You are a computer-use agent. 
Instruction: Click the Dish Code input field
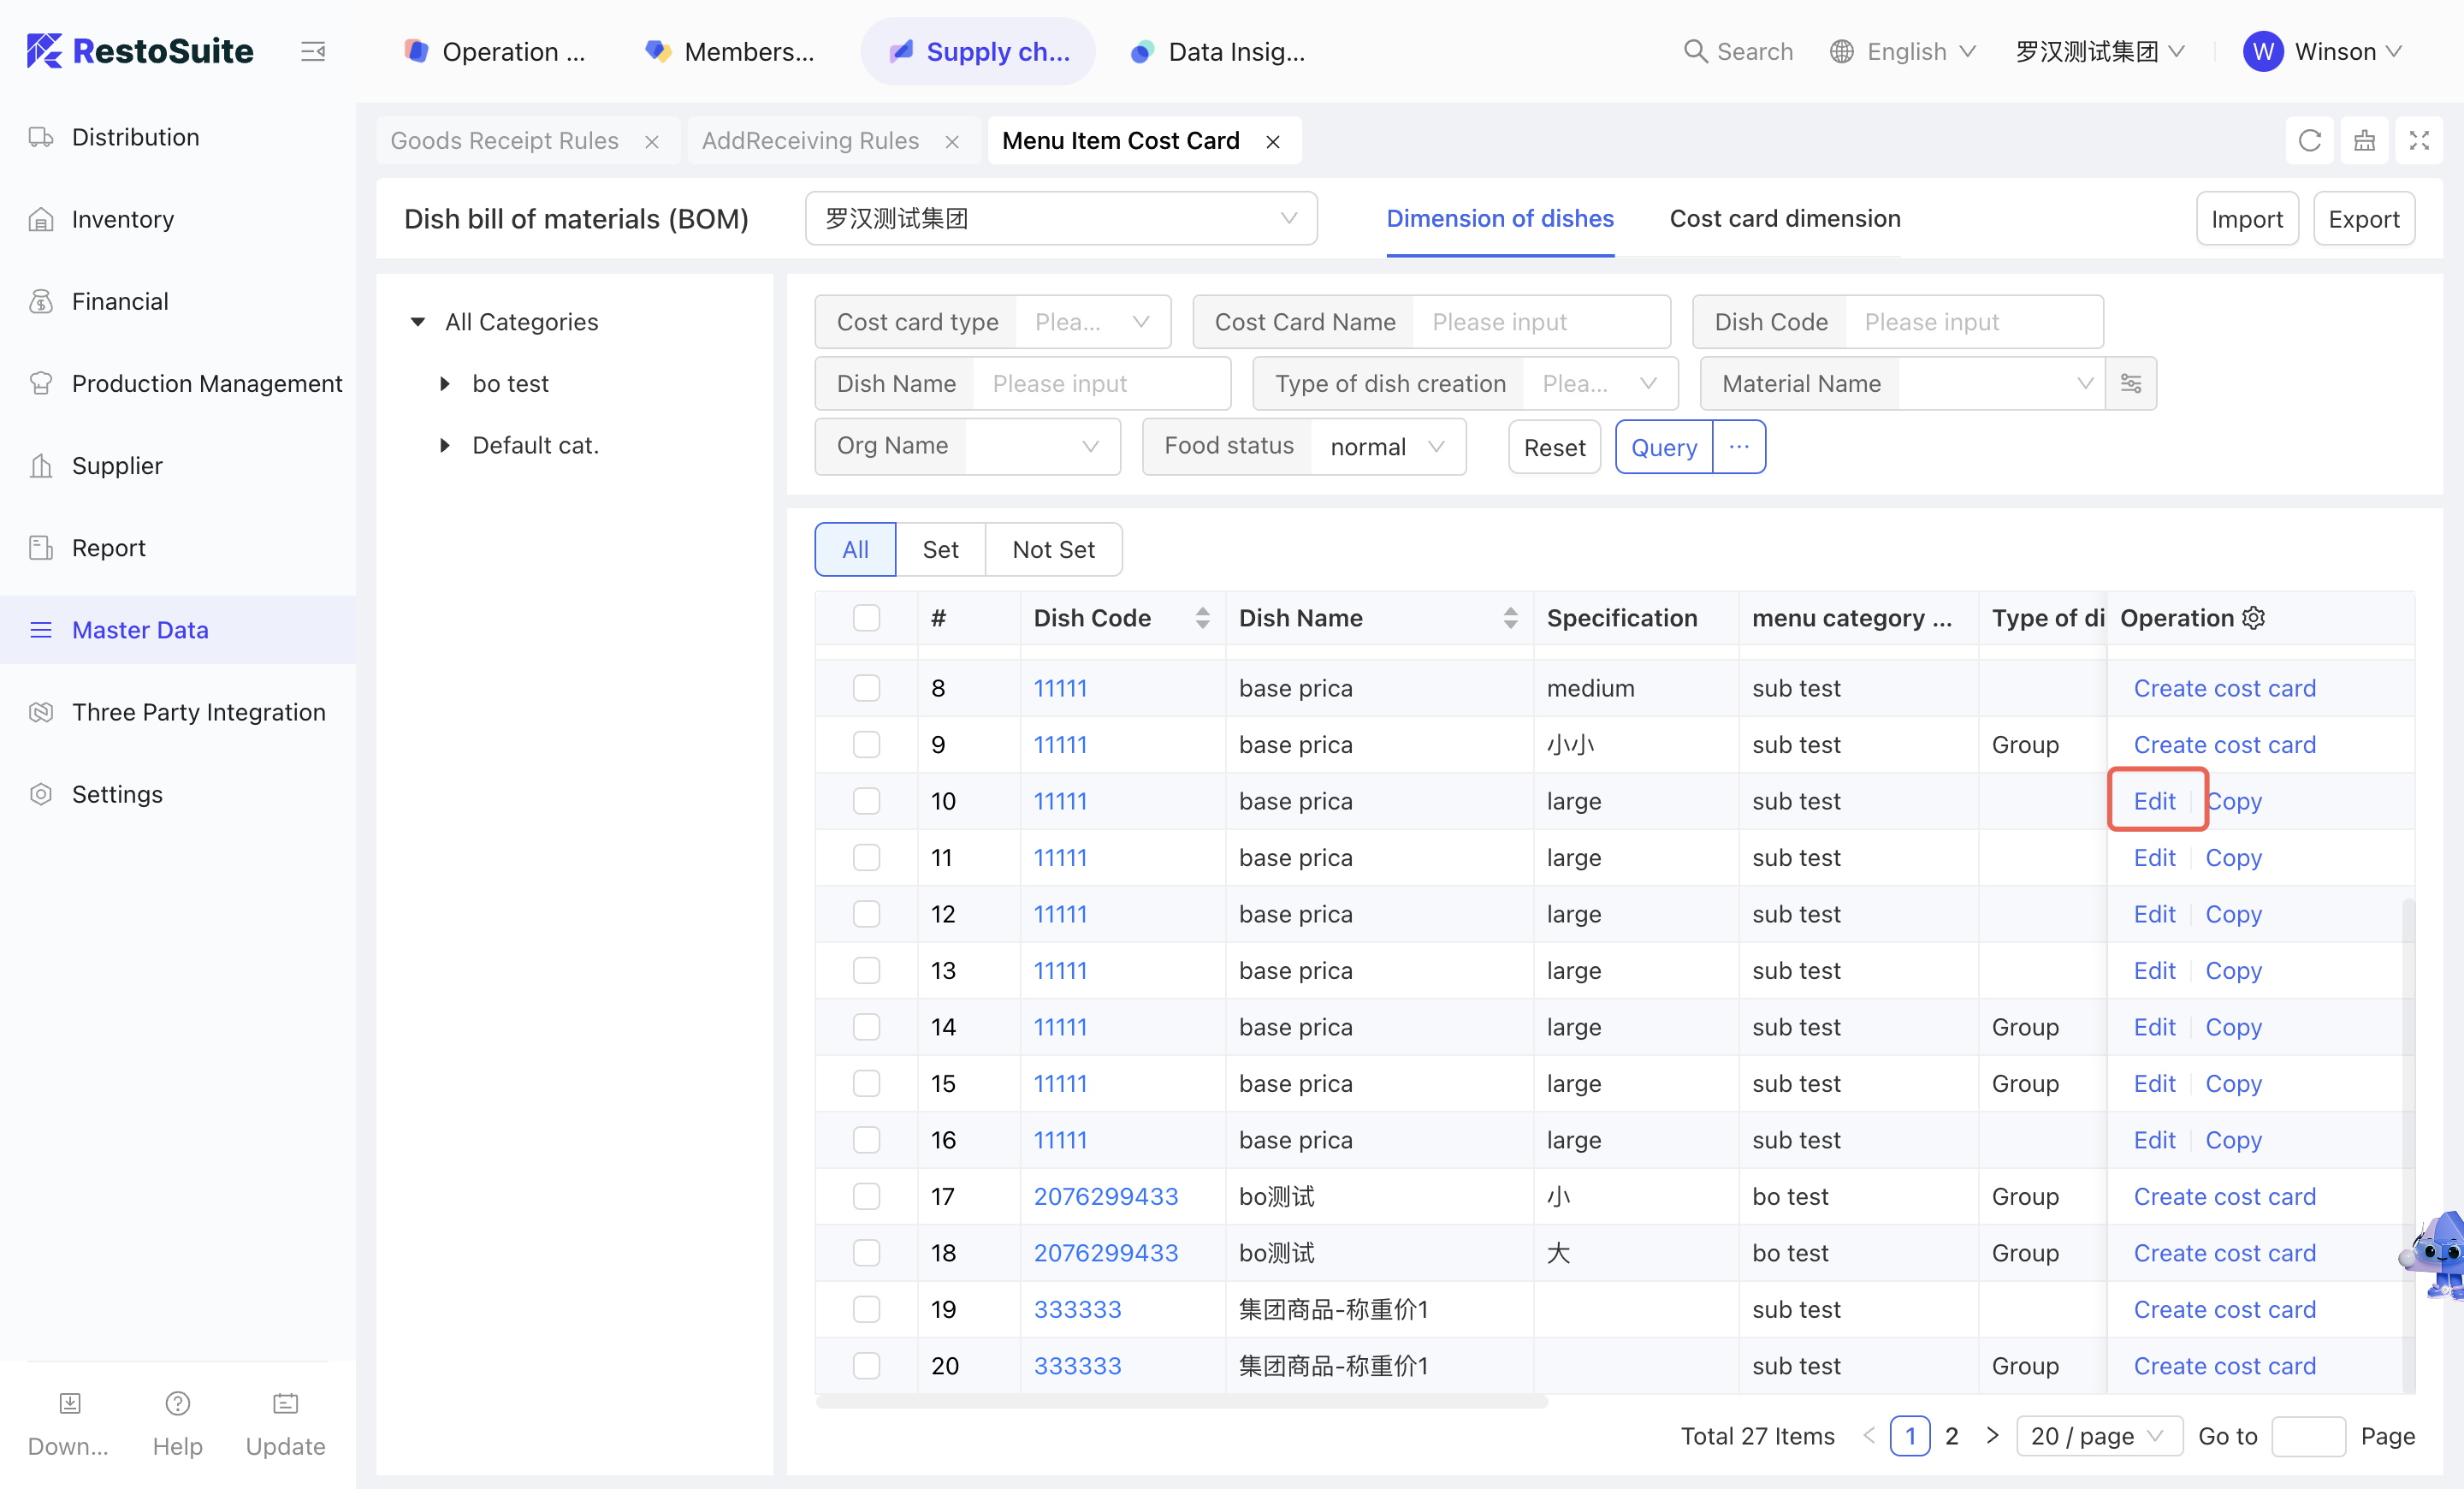tap(1972, 322)
